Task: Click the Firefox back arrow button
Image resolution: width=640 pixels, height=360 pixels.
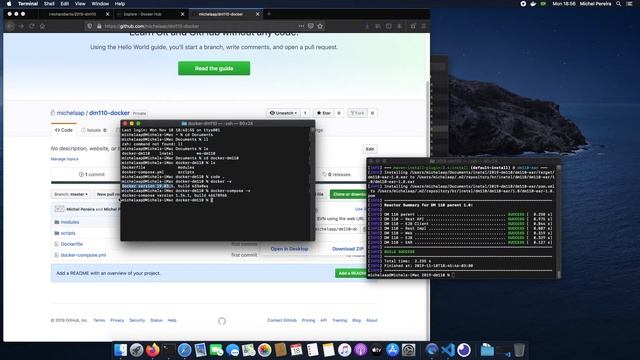Action: click(x=11, y=26)
